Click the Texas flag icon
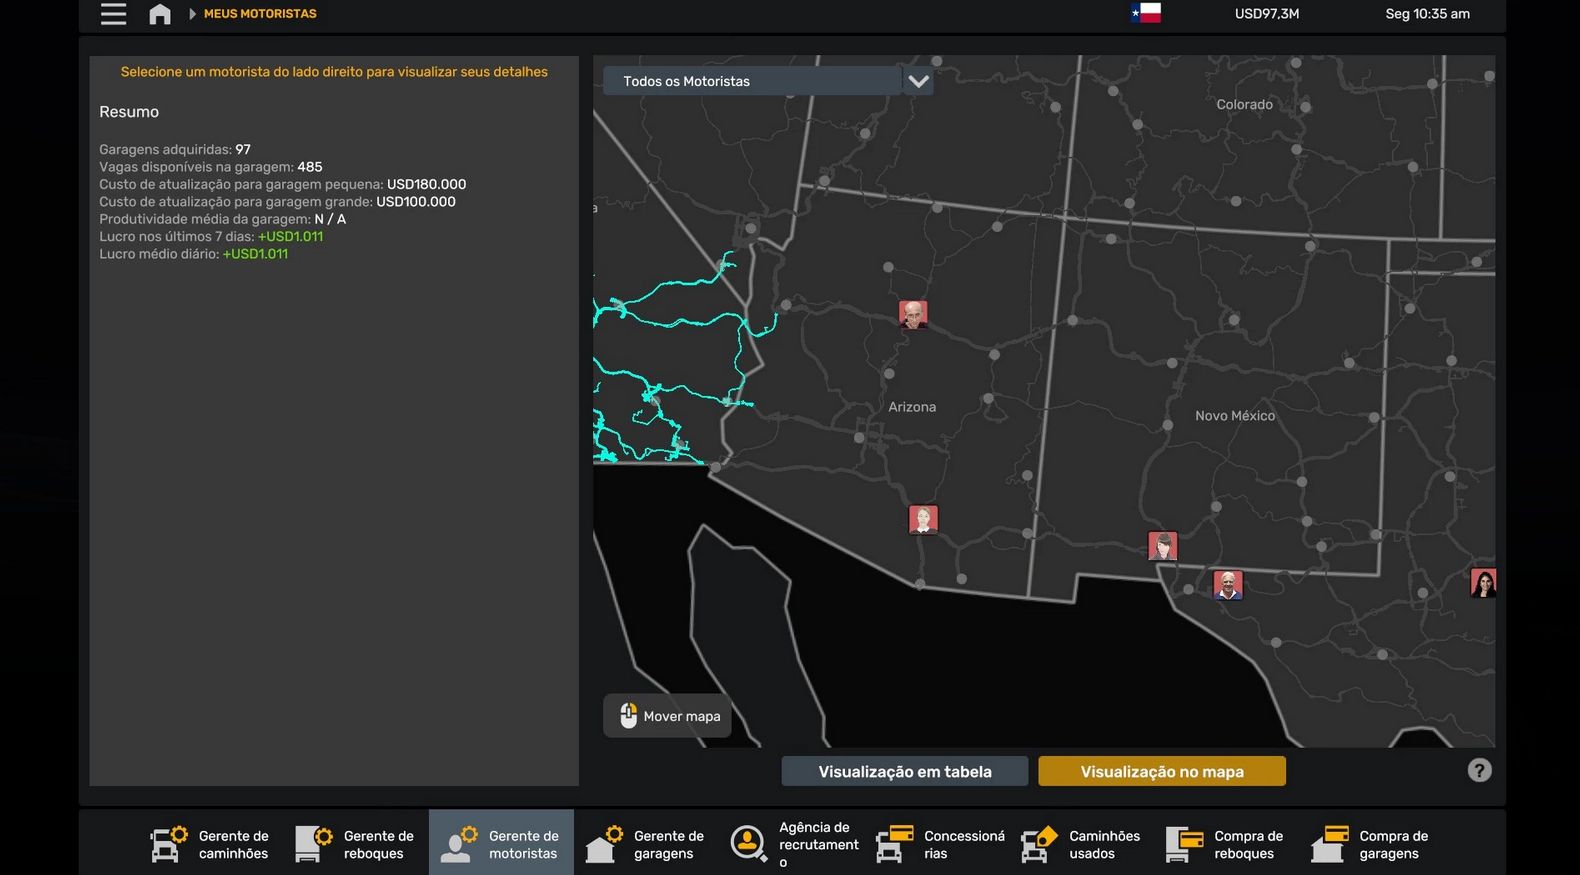This screenshot has height=875, width=1580. pyautogui.click(x=1146, y=13)
